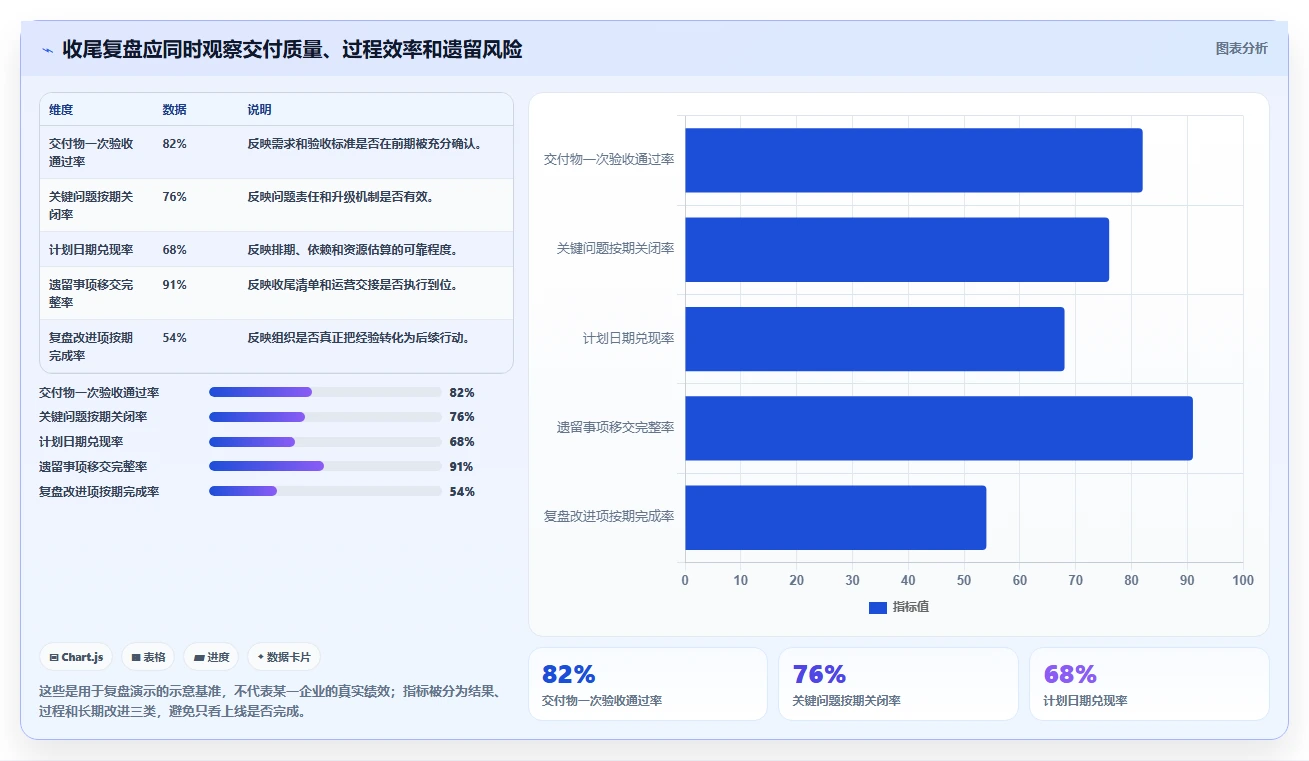Click the Chart.js chip
Image resolution: width=1309 pixels, height=761 pixels.
77,657
